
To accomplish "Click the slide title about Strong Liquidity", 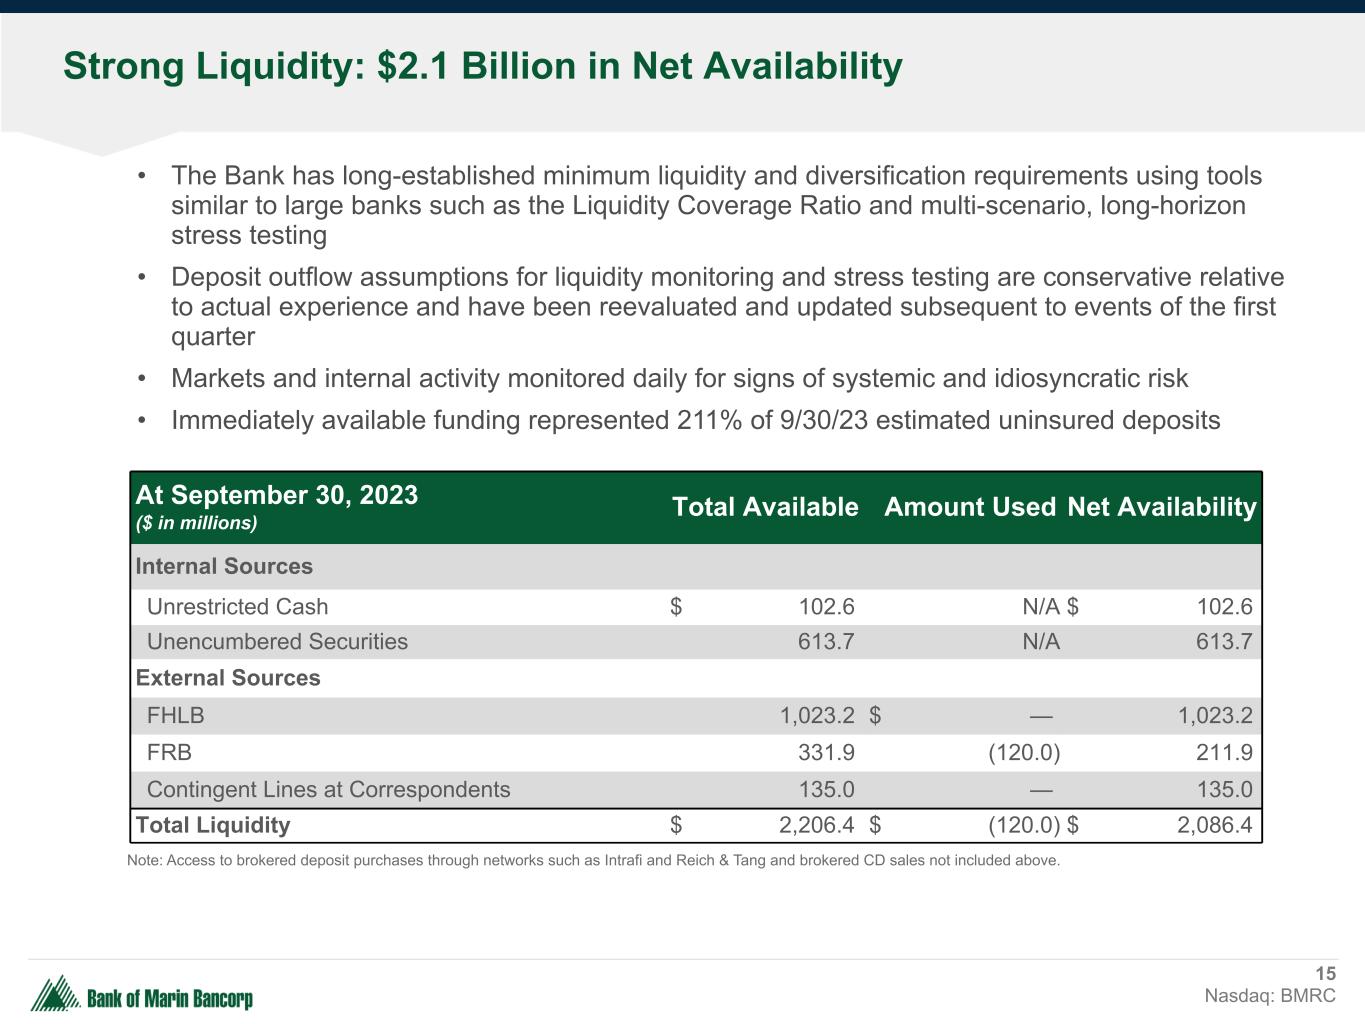I will pos(482,67).
